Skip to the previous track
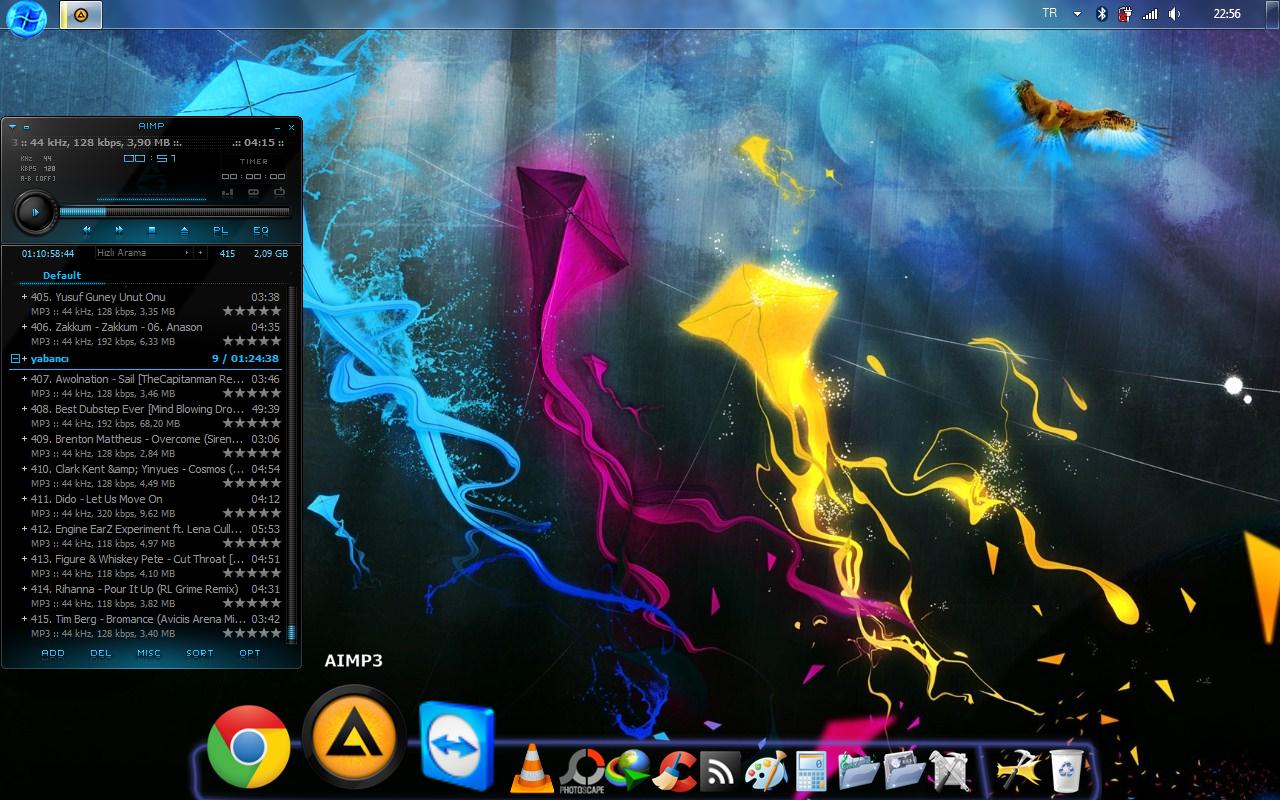Screen dimensions: 1280x800 point(87,230)
